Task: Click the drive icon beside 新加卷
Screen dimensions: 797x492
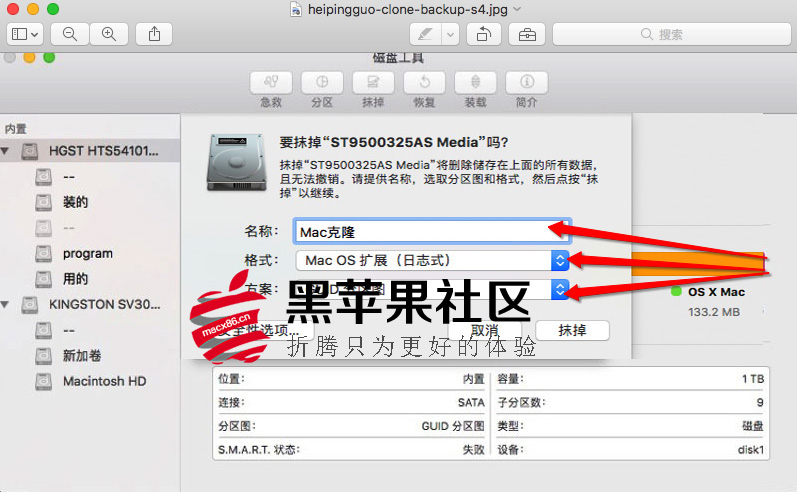Action: [x=44, y=356]
